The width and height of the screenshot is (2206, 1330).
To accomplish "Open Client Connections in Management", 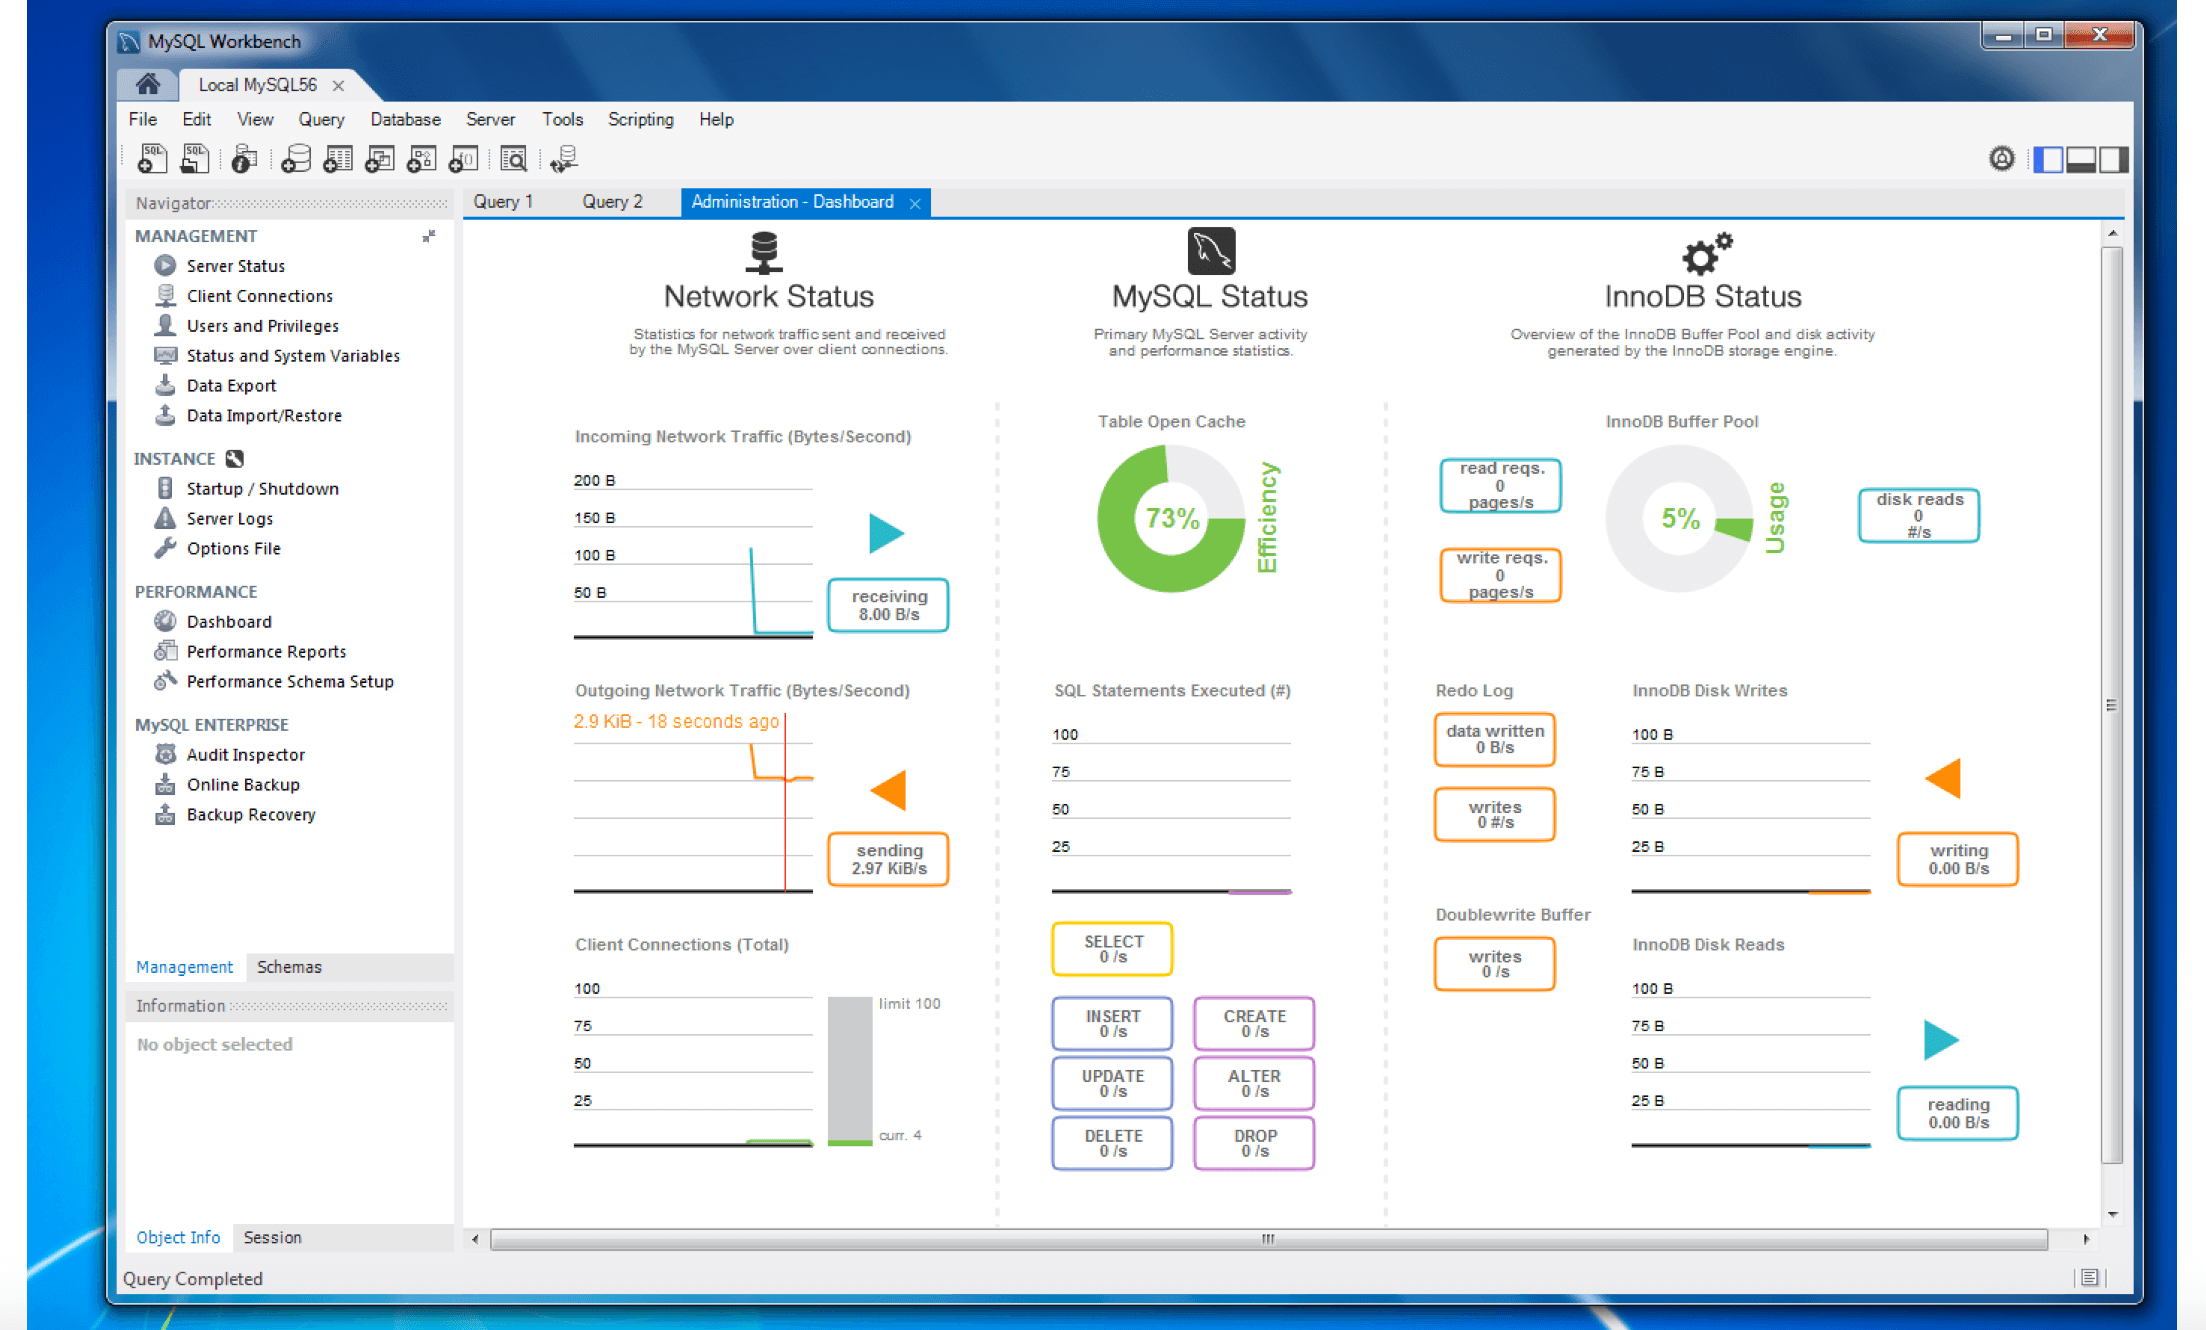I will (259, 296).
